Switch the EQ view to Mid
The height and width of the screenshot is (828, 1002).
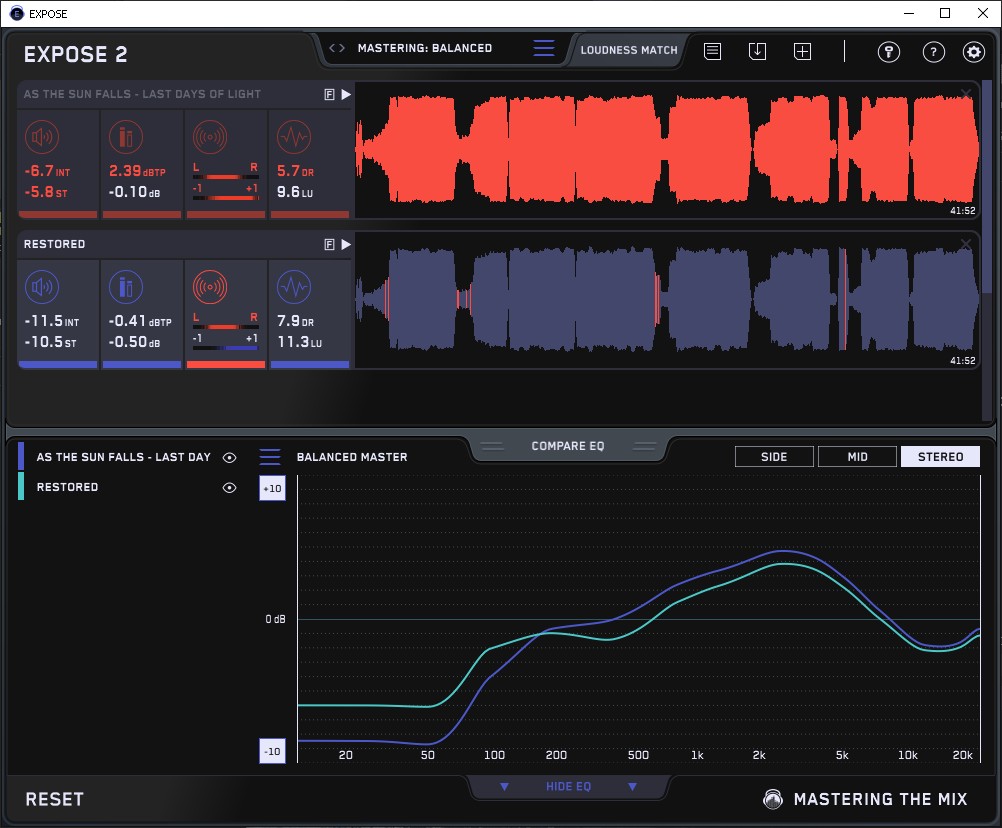[x=857, y=457]
